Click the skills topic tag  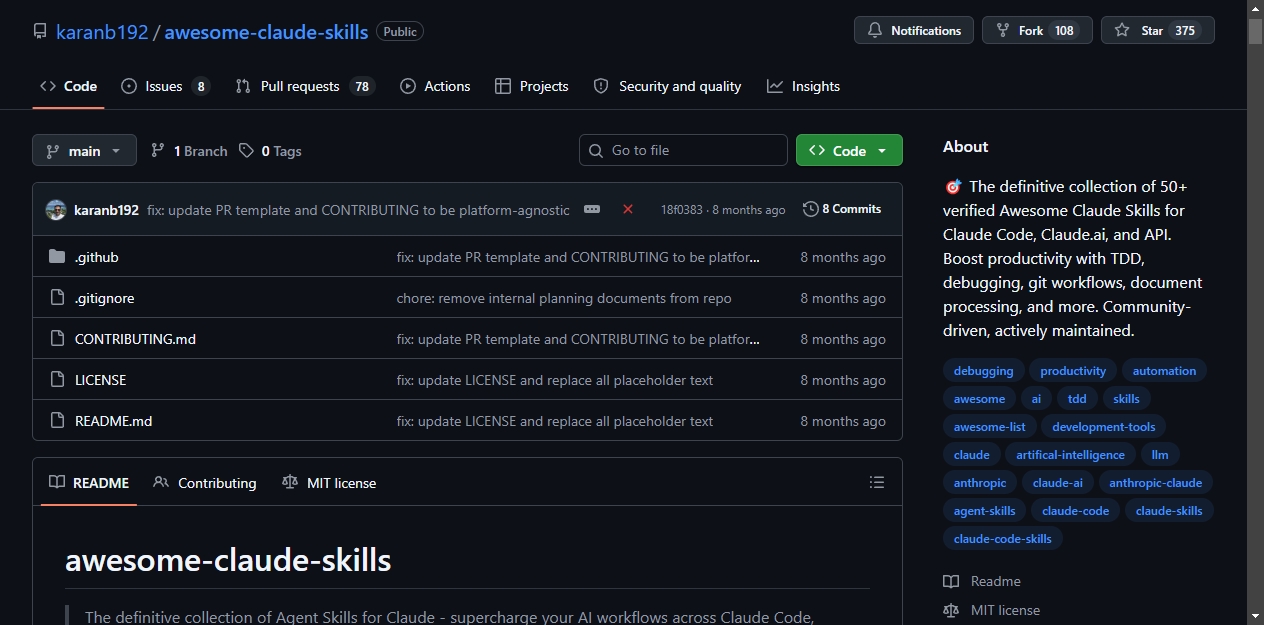pos(1126,399)
